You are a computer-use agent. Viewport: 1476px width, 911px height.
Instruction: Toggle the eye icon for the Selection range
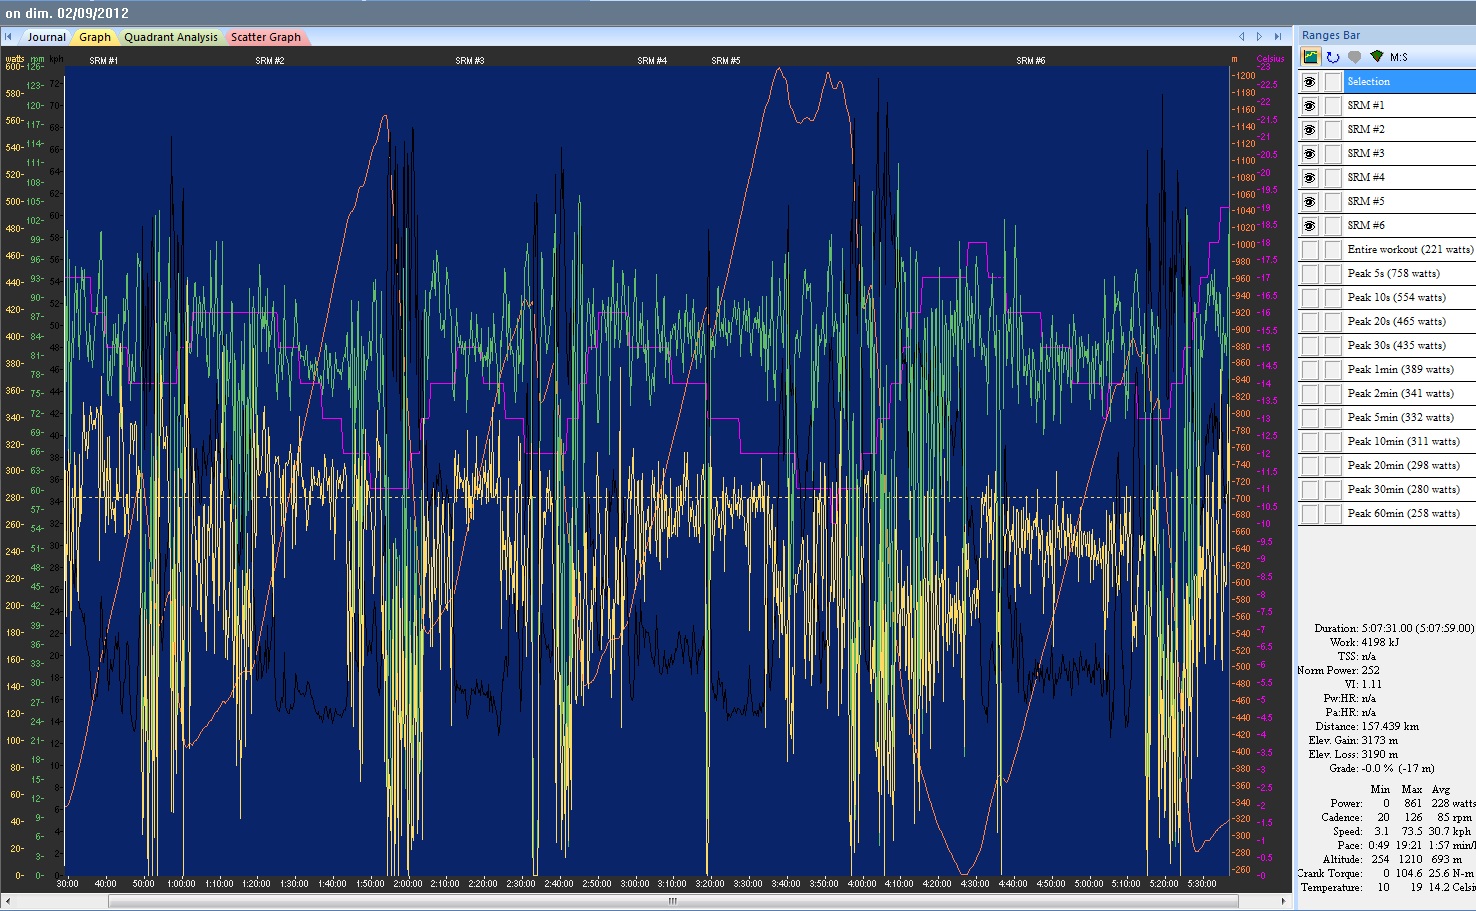1310,82
